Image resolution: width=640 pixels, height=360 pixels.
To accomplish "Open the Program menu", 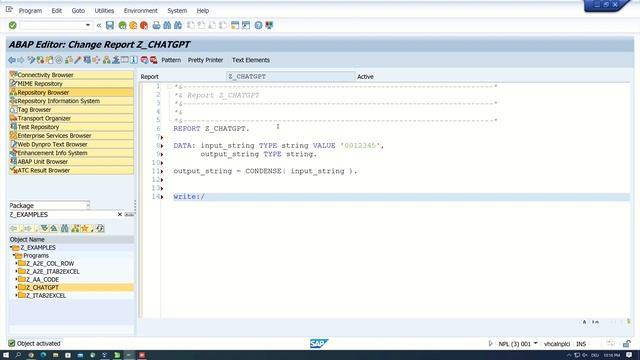I will tap(30, 11).
